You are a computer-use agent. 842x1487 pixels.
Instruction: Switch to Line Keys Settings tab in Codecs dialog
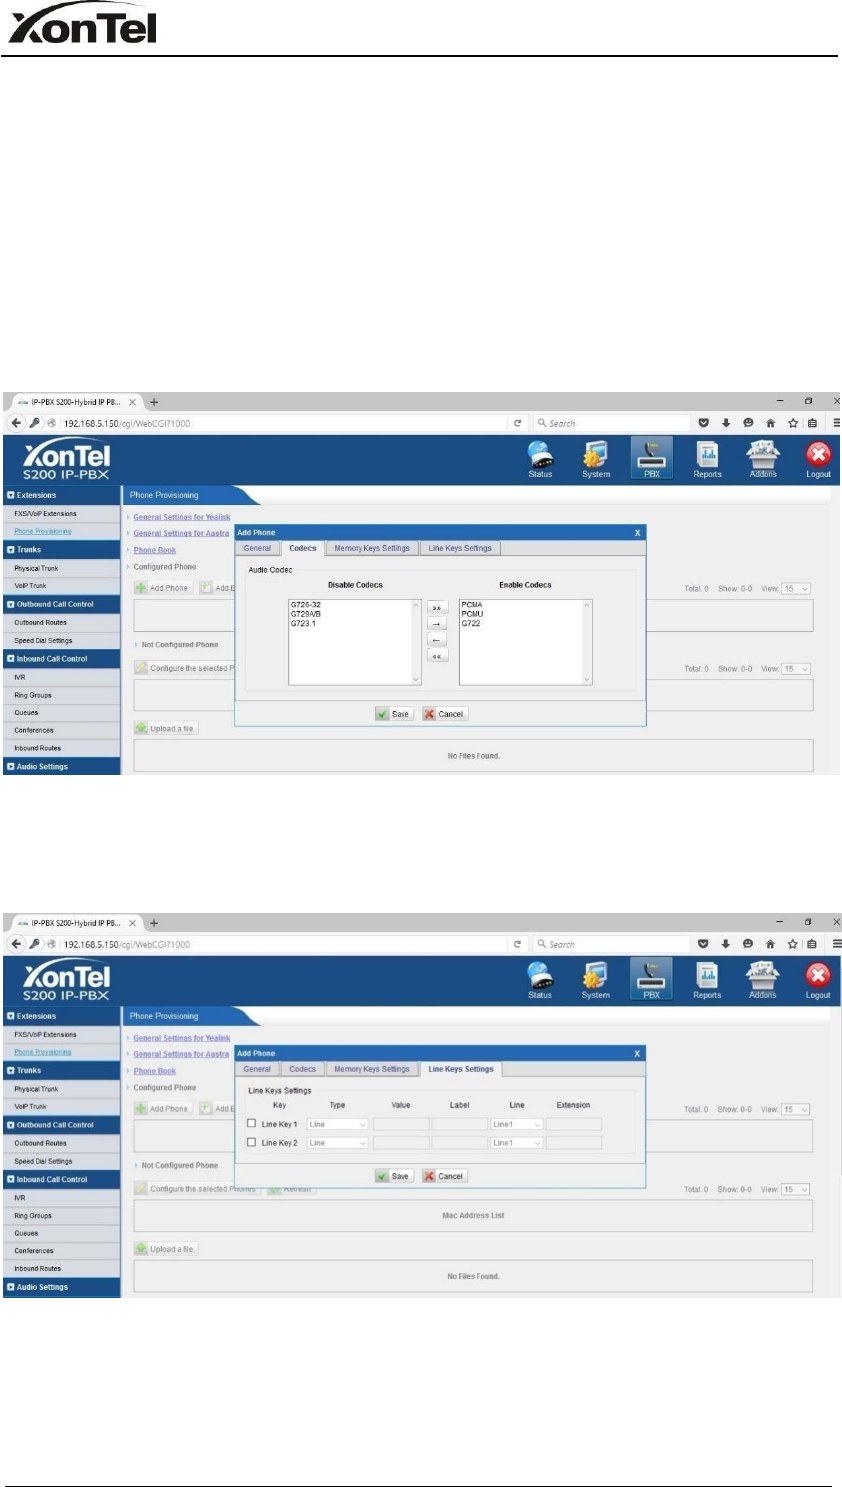pos(460,548)
